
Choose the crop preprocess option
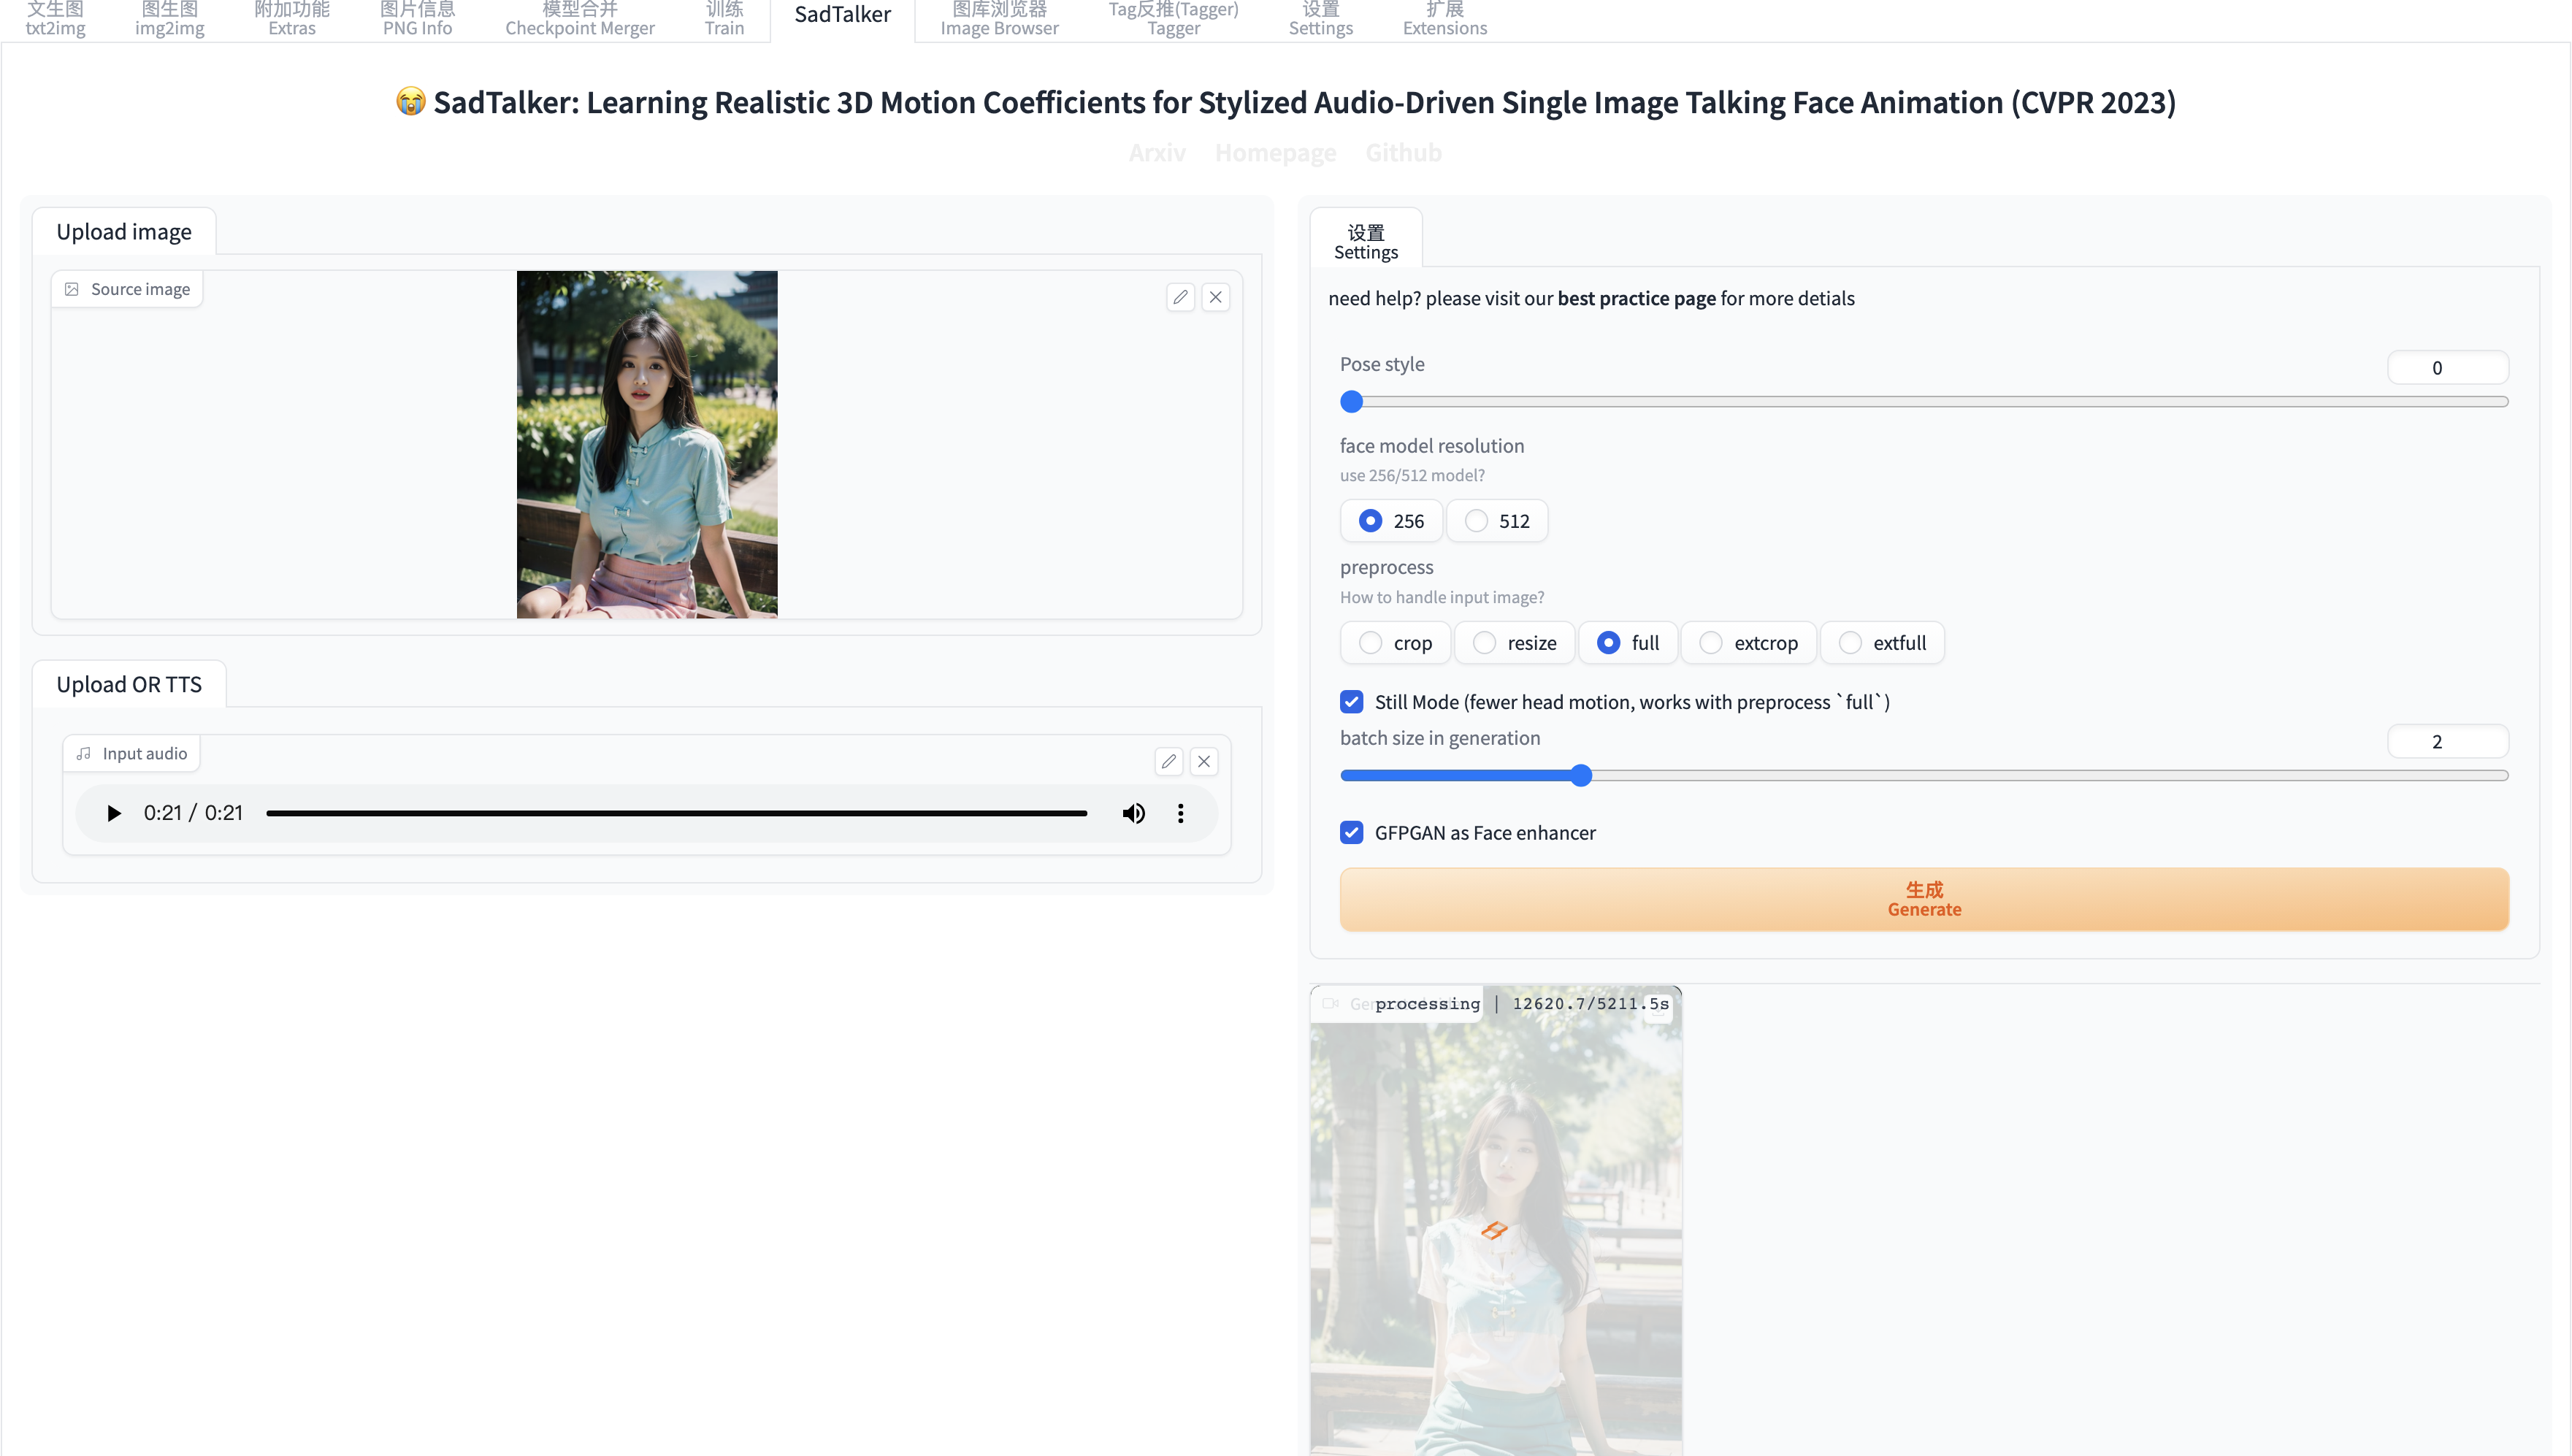pyautogui.click(x=1370, y=643)
